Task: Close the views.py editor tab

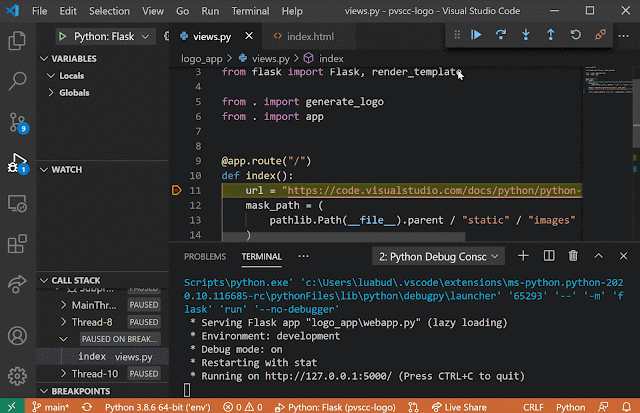Action: click(x=249, y=36)
